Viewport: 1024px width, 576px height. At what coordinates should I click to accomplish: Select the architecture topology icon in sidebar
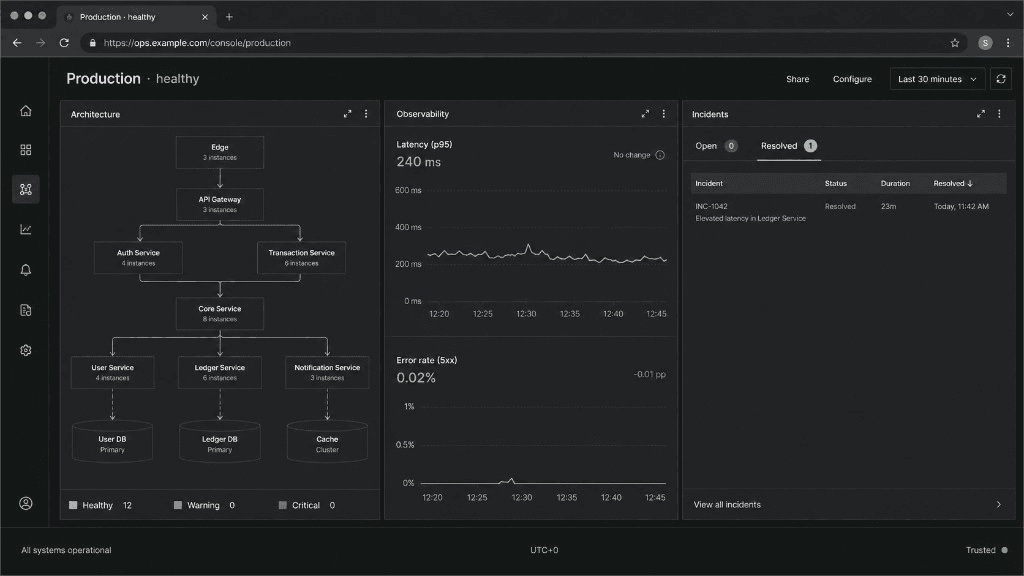tap(25, 189)
